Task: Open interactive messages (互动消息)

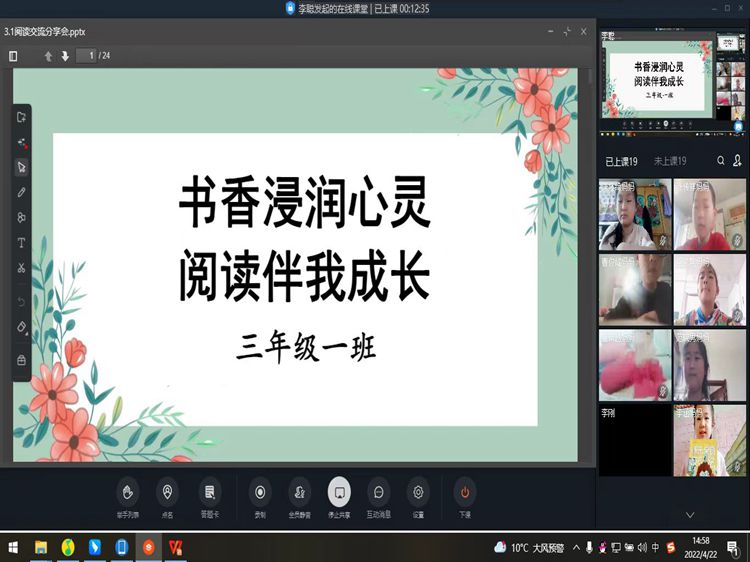Action: click(x=378, y=492)
